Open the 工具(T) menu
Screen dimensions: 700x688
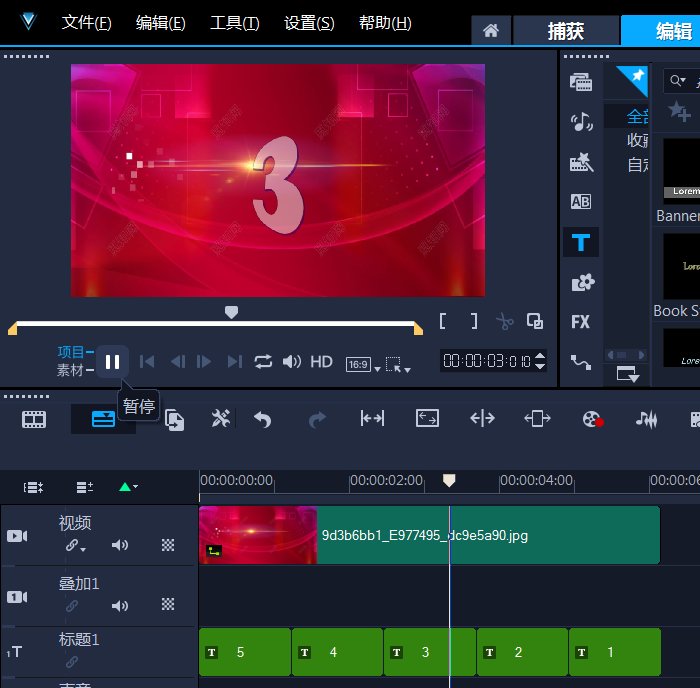click(235, 23)
